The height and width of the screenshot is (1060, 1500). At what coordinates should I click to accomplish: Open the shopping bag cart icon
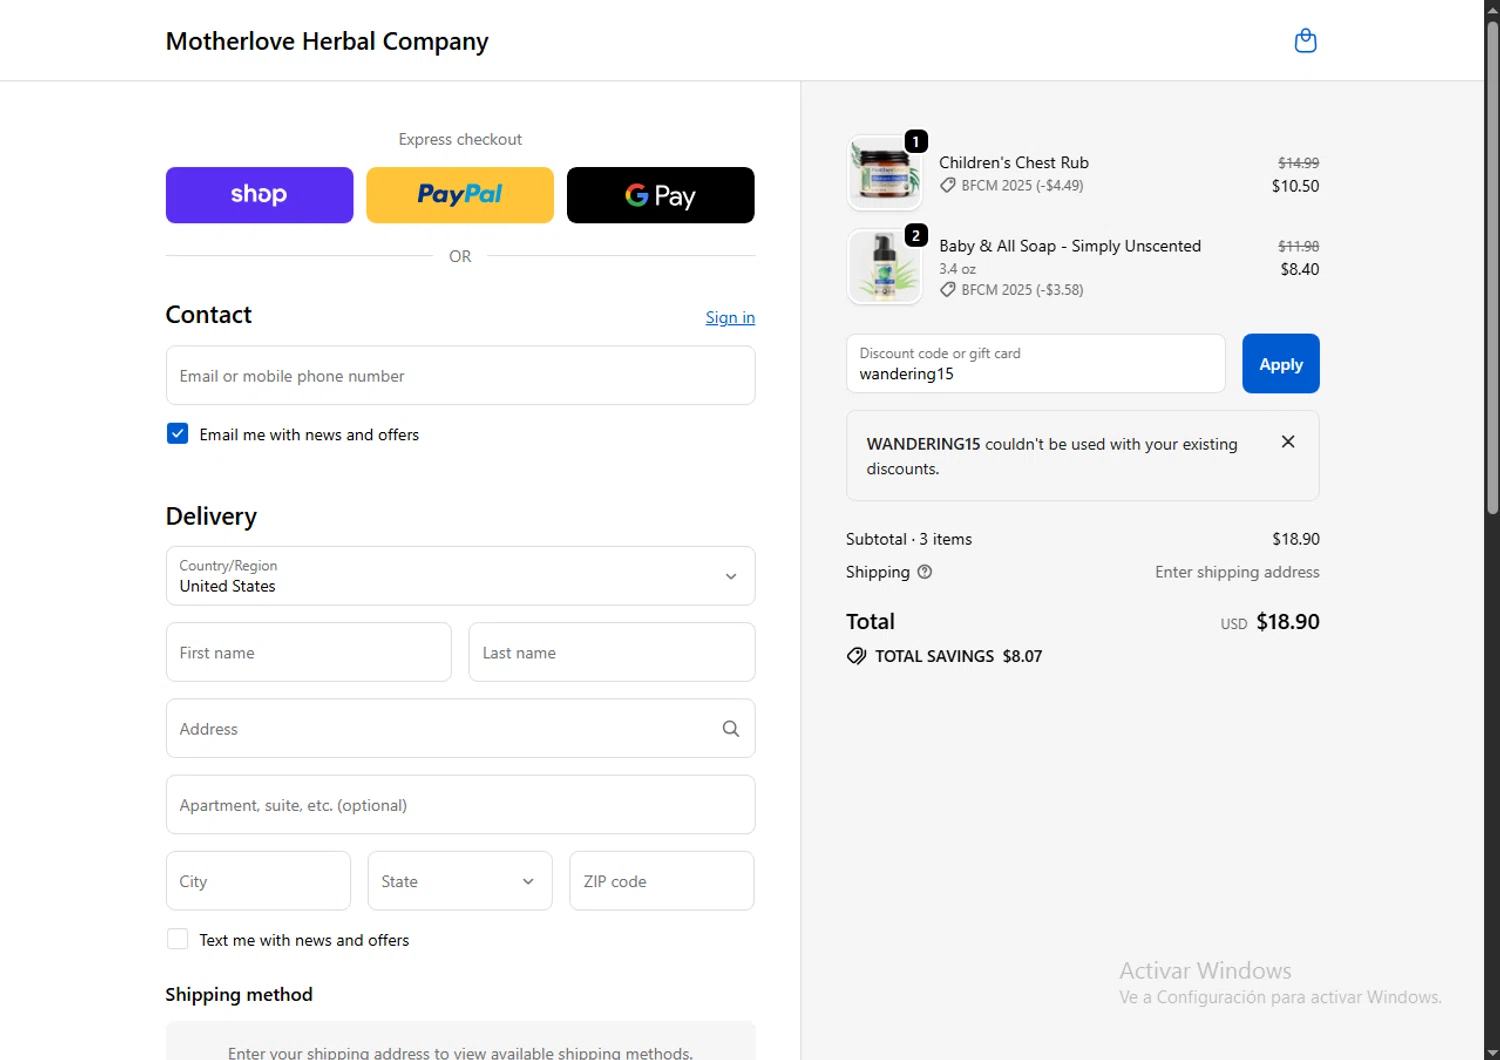coord(1305,41)
